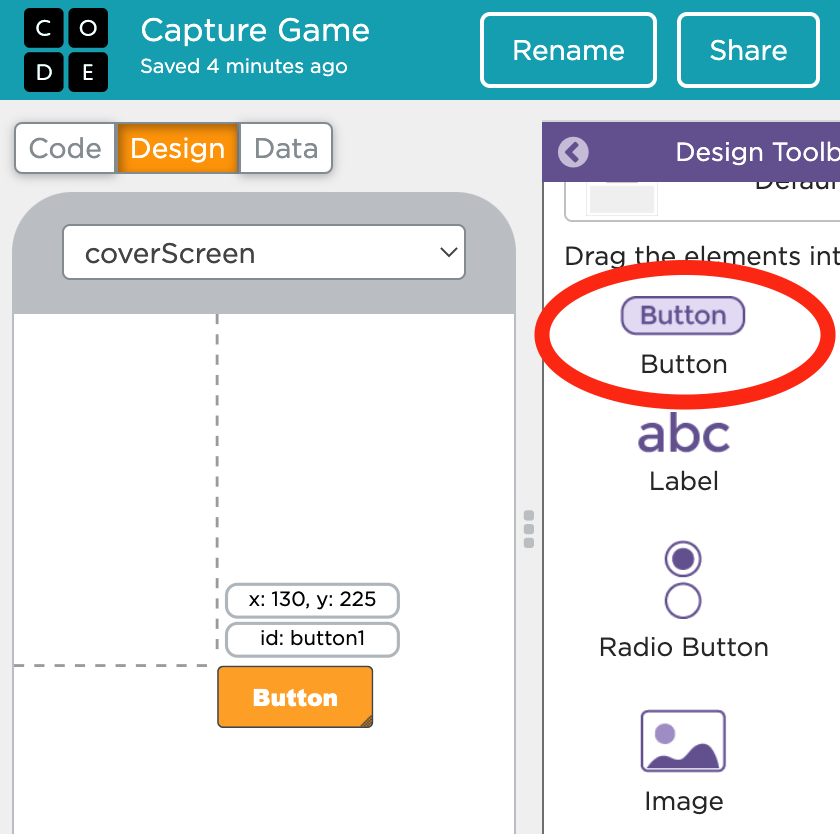
Task: Click the Capture Game project title
Action: click(255, 30)
